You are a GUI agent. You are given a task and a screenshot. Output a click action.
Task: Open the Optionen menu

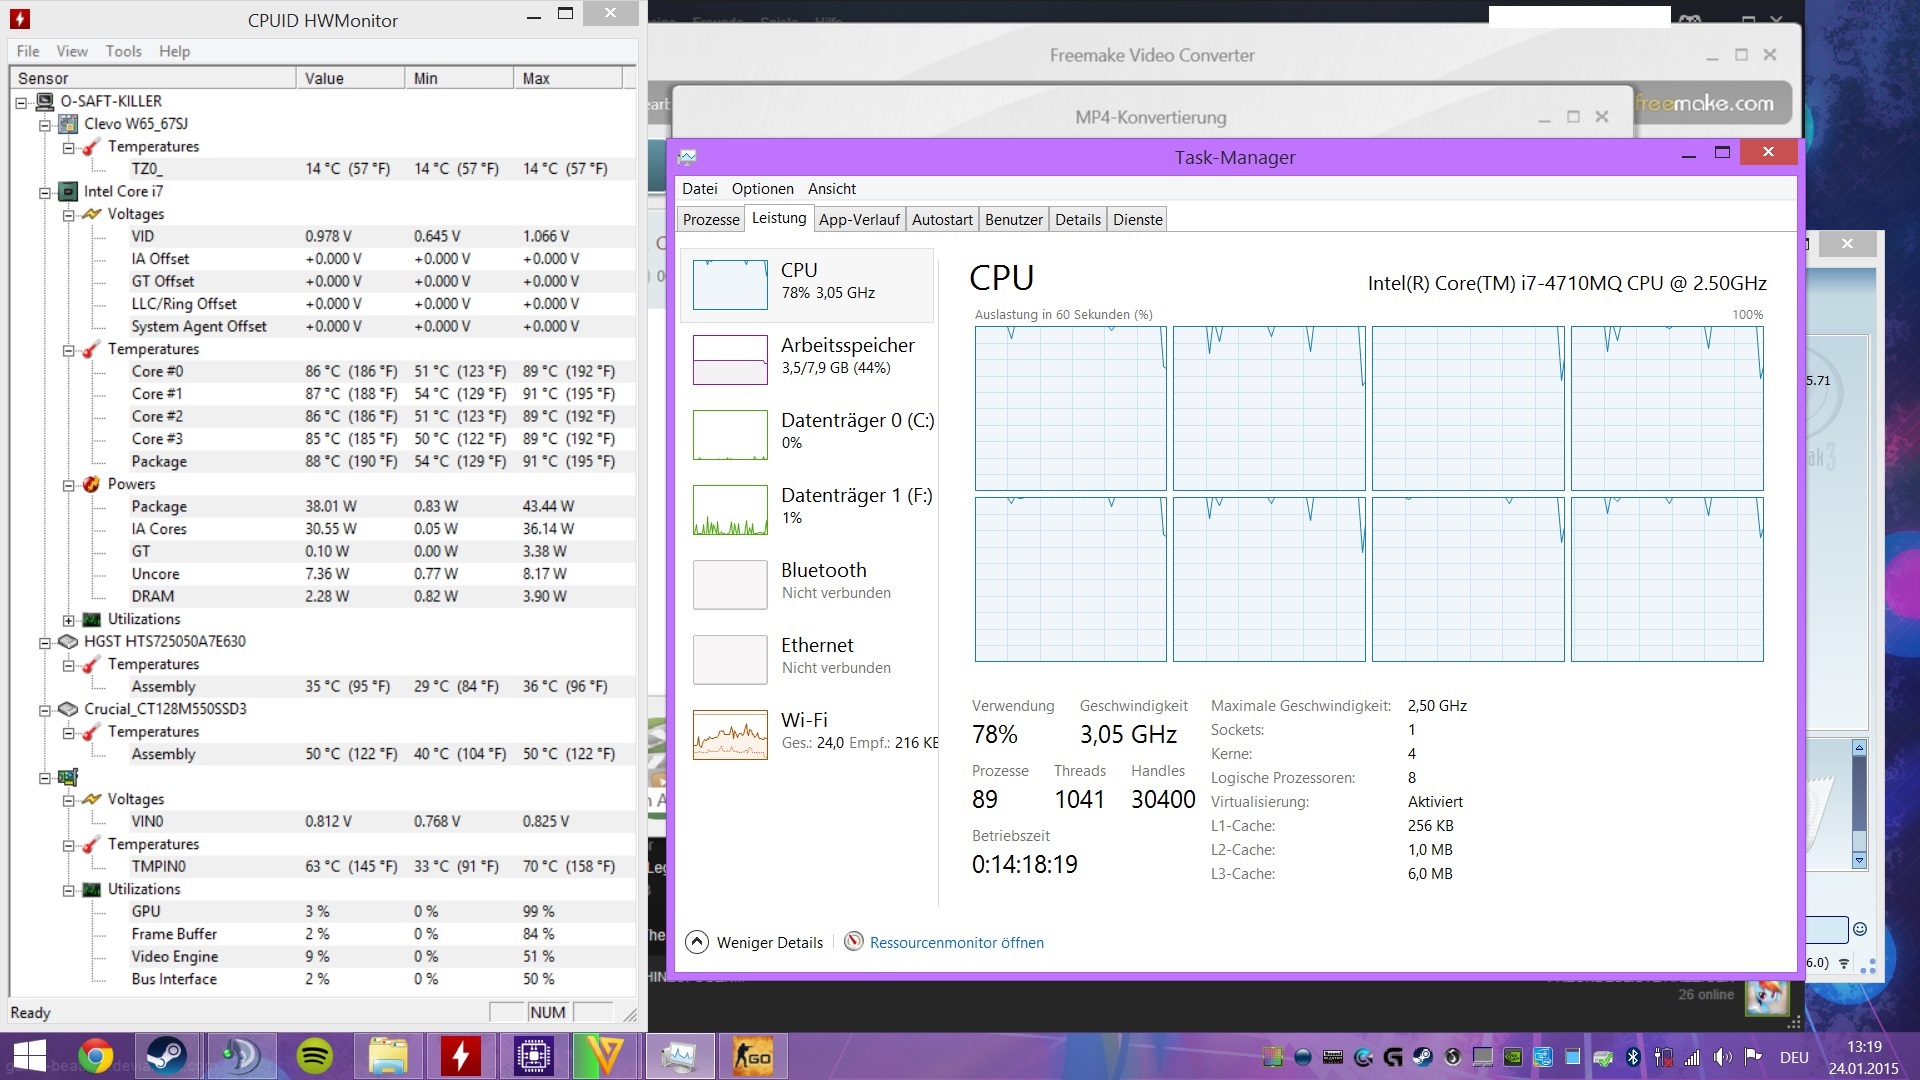[x=762, y=188]
